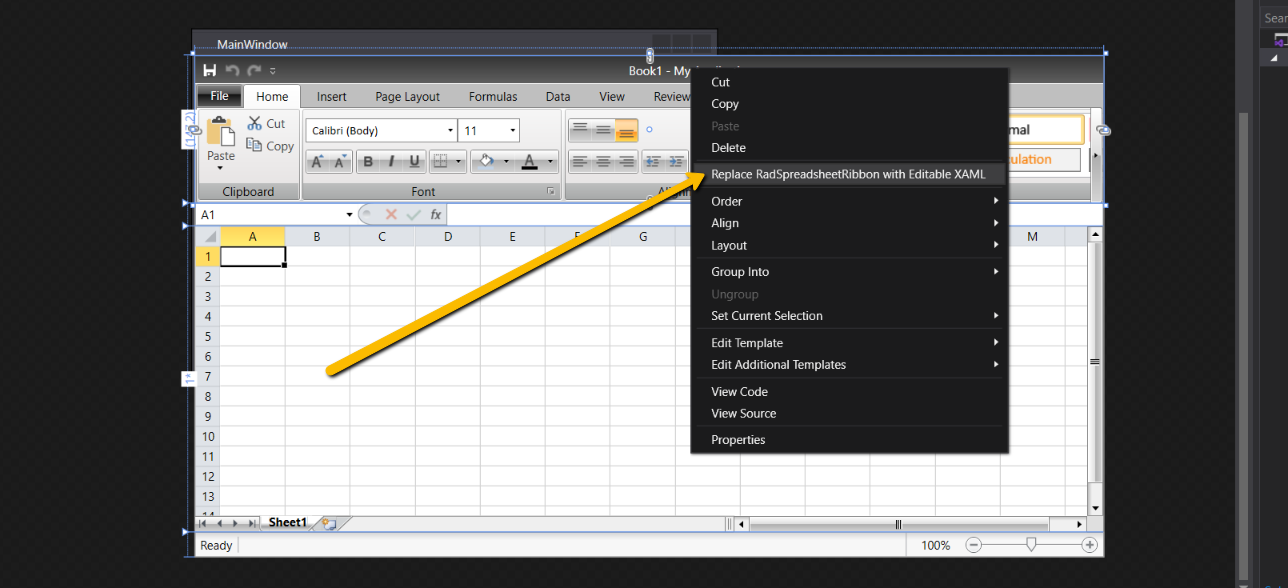Click the Save icon in quick access toolbar

point(210,70)
